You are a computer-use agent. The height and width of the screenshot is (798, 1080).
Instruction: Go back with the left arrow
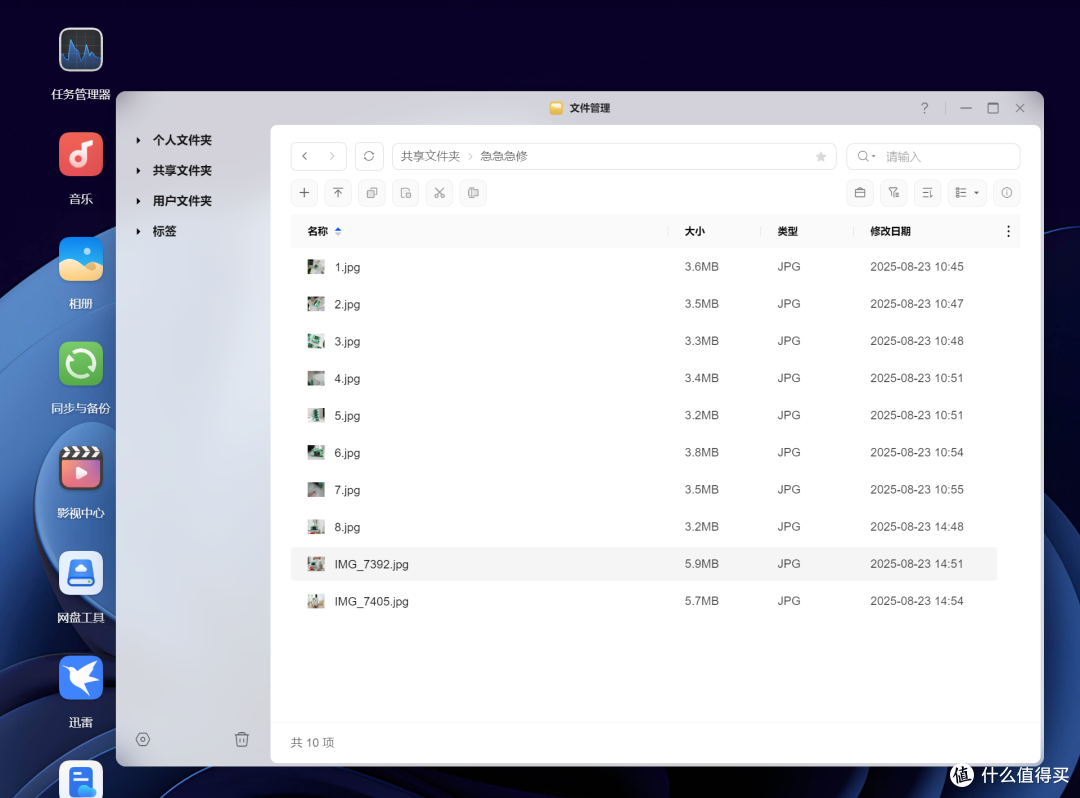pyautogui.click(x=304, y=156)
